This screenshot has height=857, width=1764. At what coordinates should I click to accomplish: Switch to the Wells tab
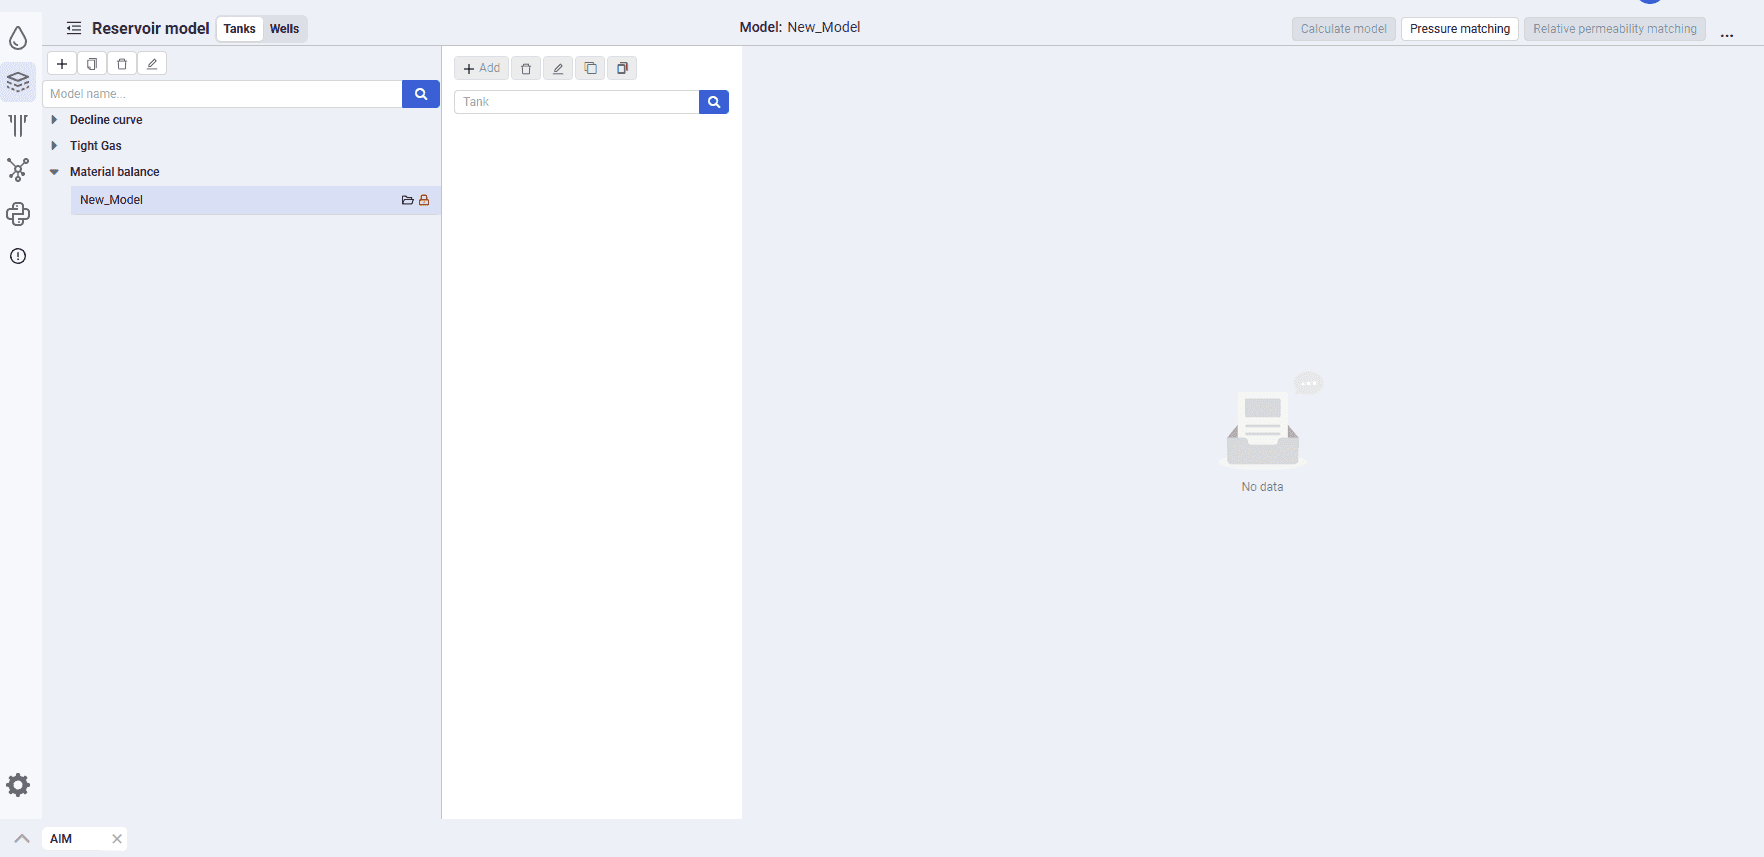click(x=284, y=29)
